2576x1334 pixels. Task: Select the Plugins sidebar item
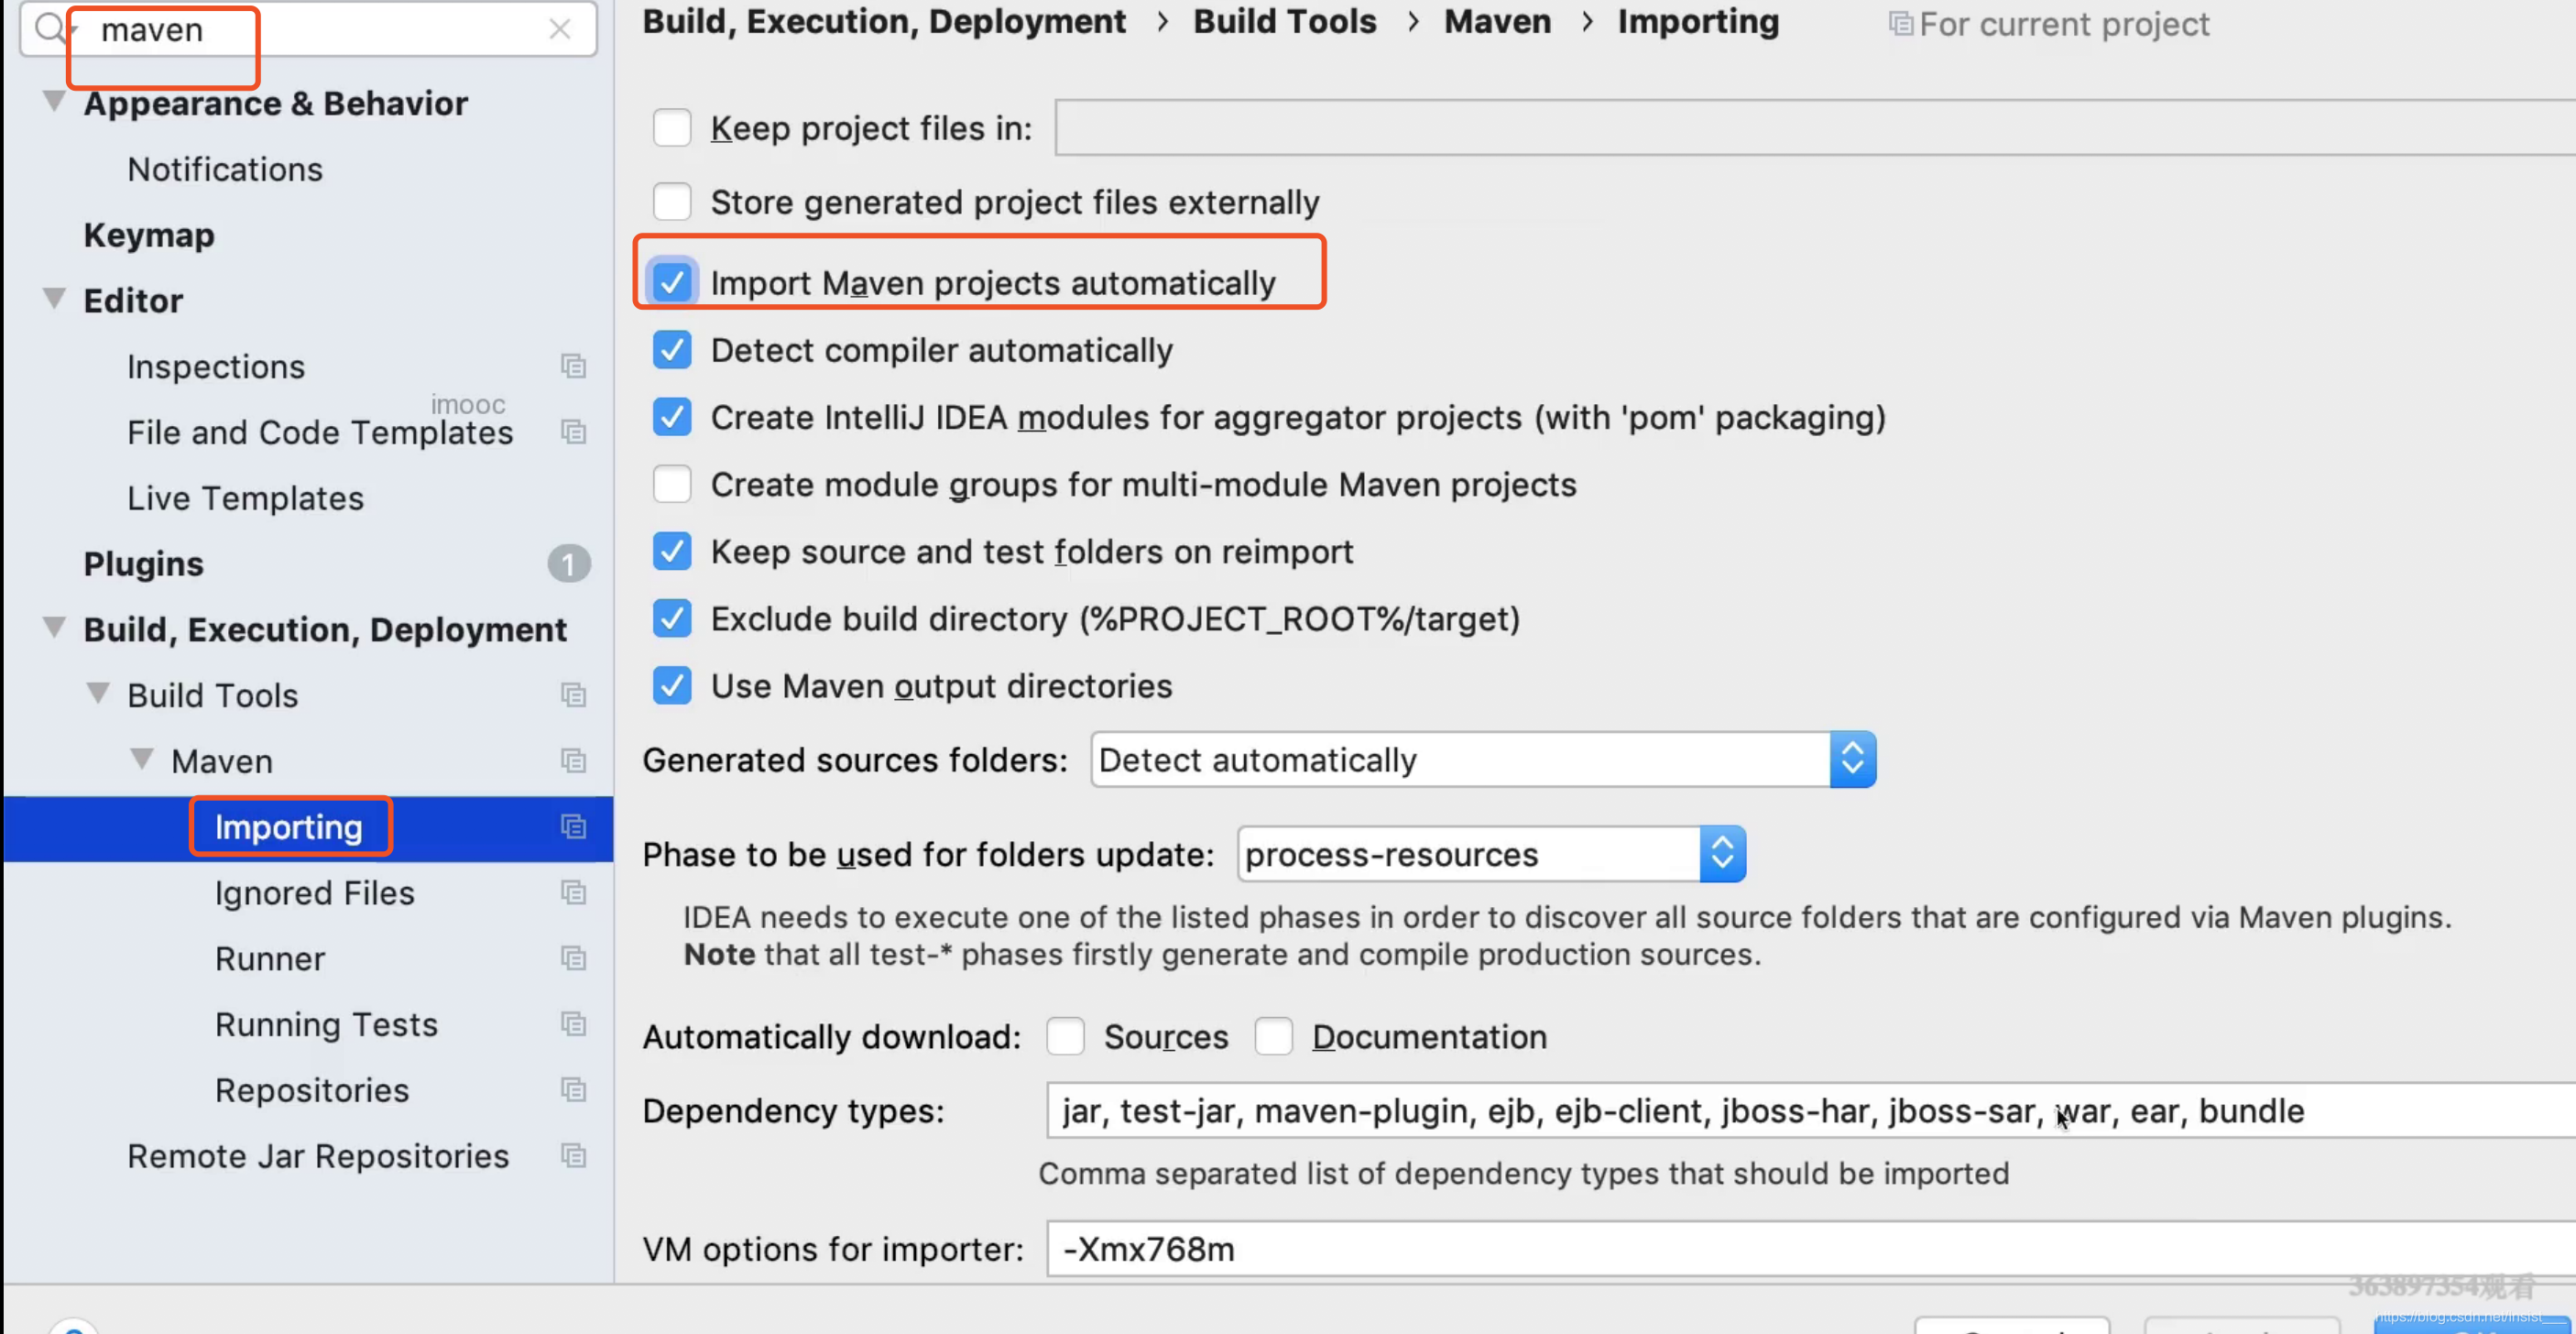tap(143, 563)
